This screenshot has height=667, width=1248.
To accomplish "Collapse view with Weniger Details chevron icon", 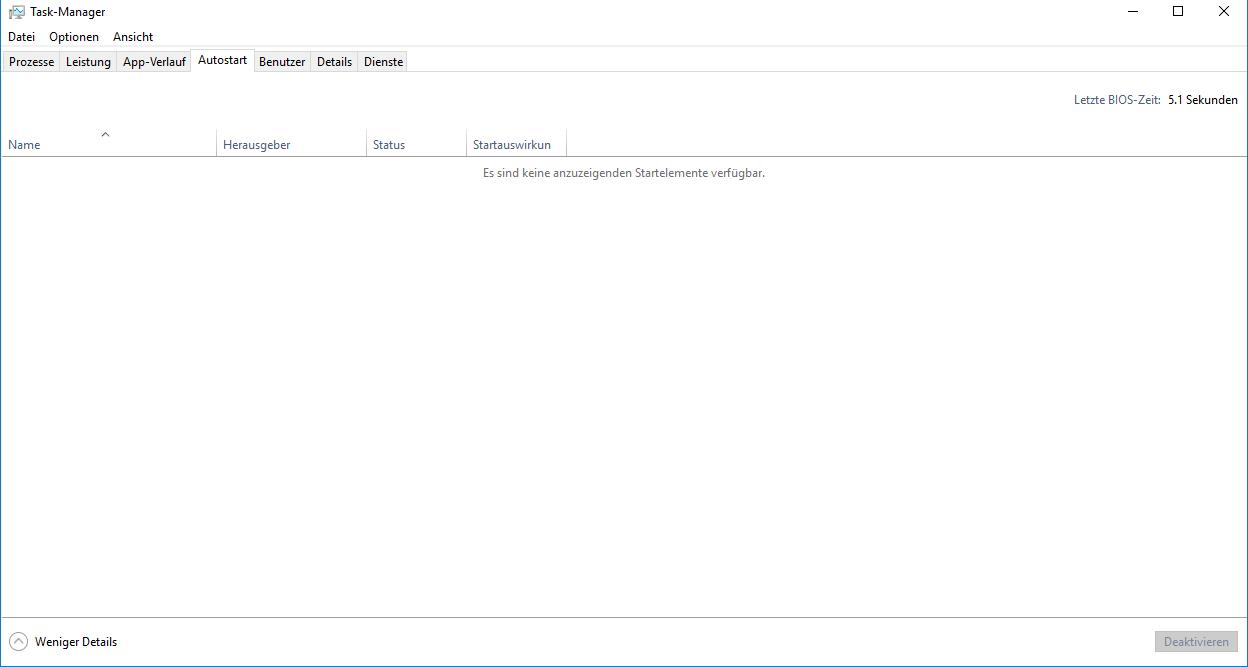I will 19,642.
